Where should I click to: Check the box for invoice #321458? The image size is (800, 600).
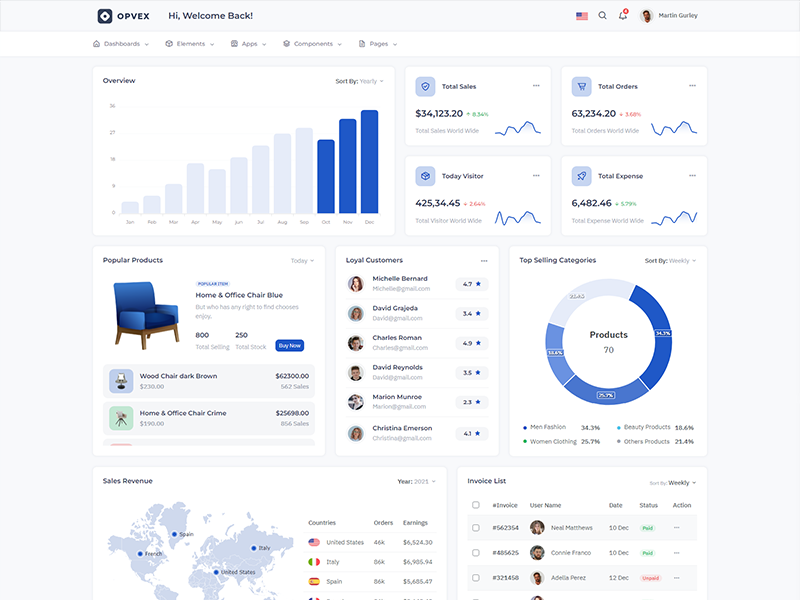476,578
